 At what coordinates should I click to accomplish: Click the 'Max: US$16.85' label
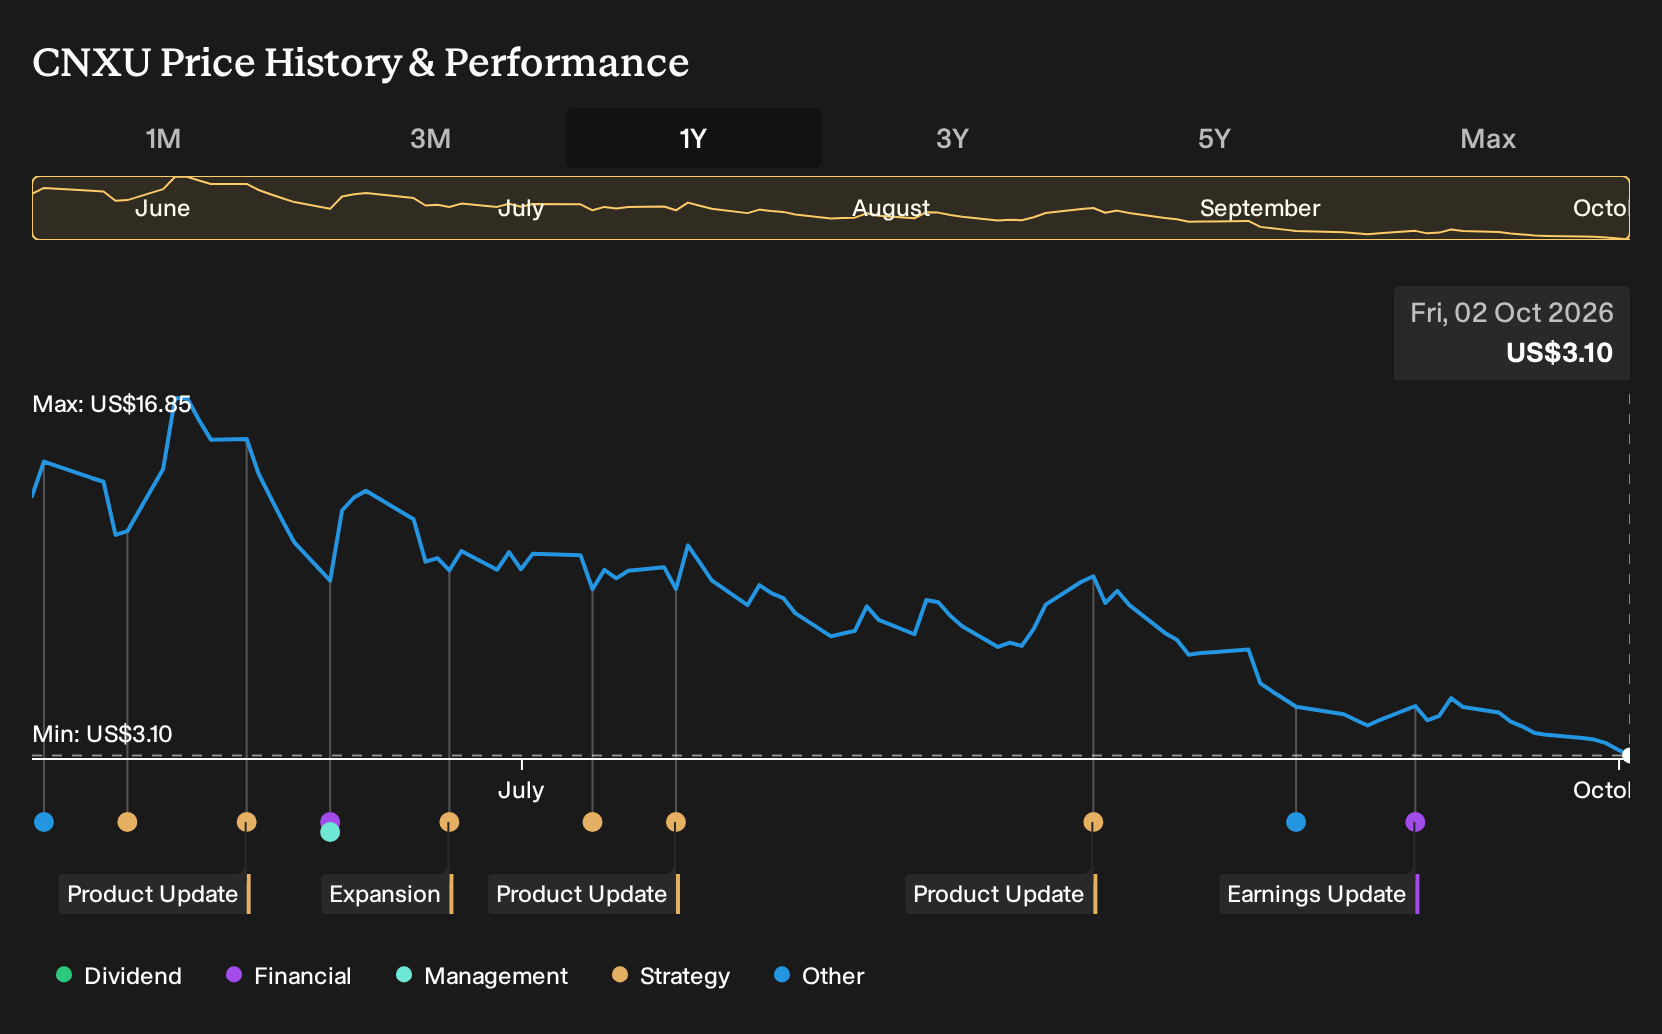[x=112, y=404]
